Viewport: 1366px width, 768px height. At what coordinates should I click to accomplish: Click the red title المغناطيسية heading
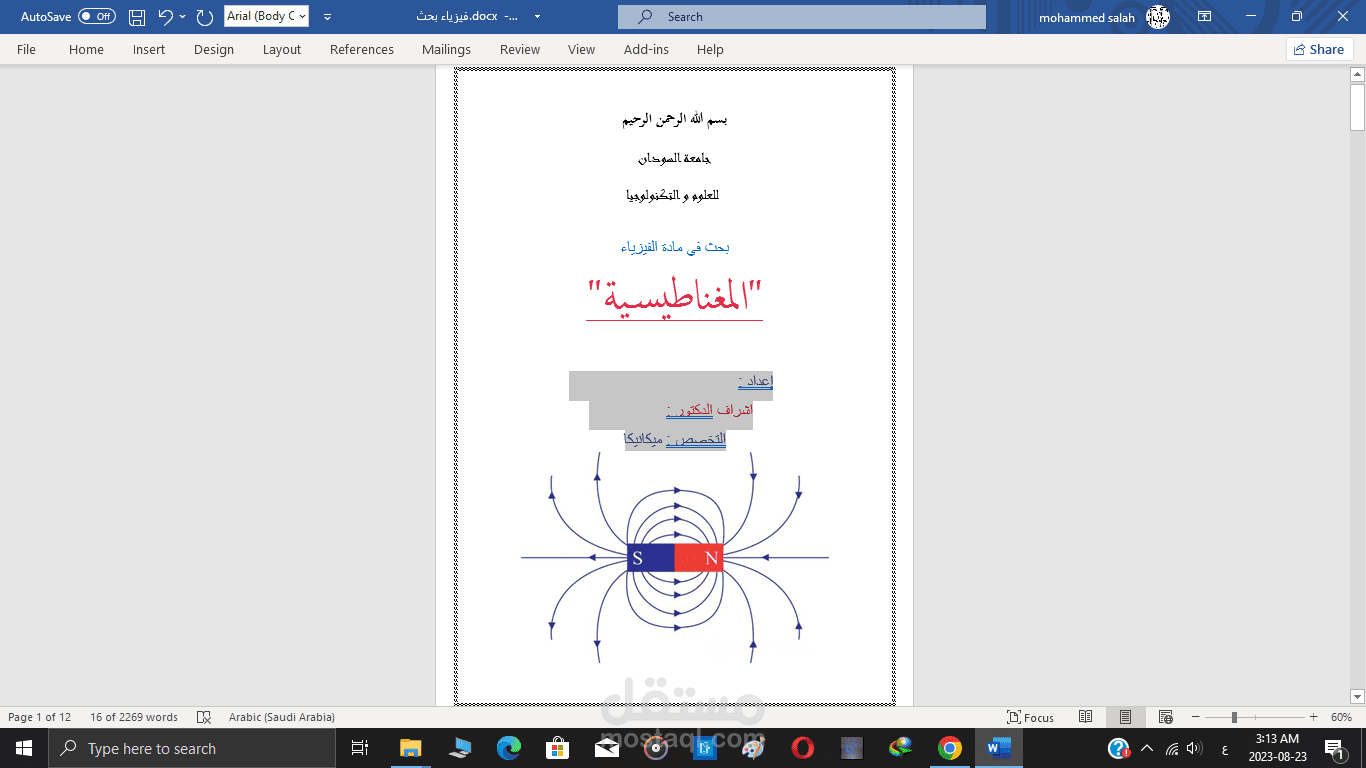point(674,296)
